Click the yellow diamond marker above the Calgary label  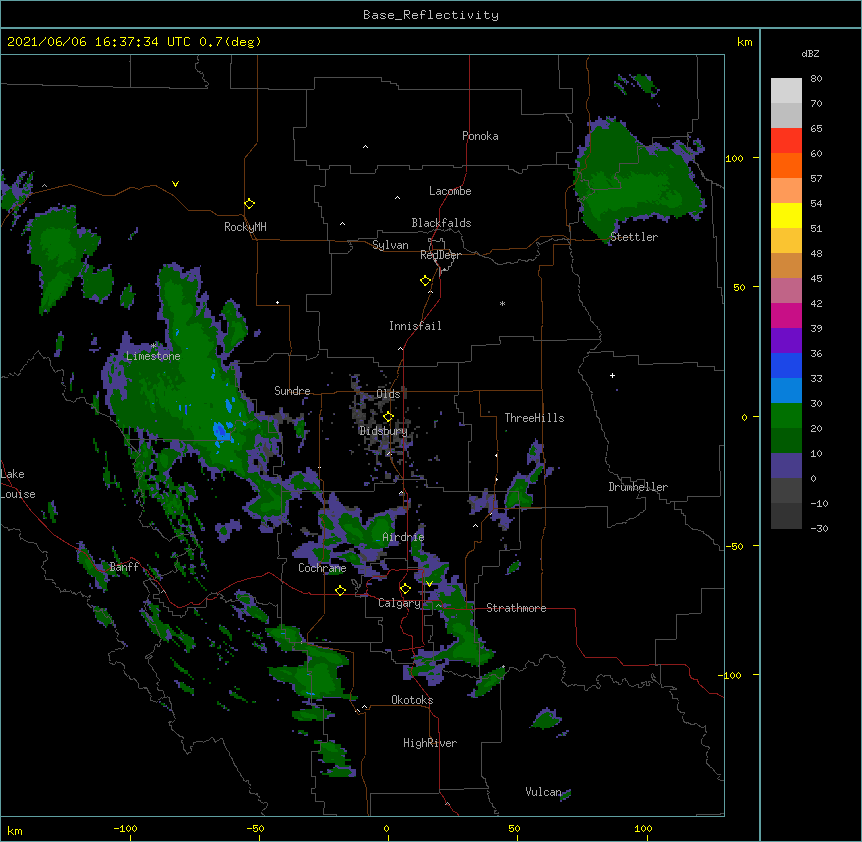tap(405, 589)
